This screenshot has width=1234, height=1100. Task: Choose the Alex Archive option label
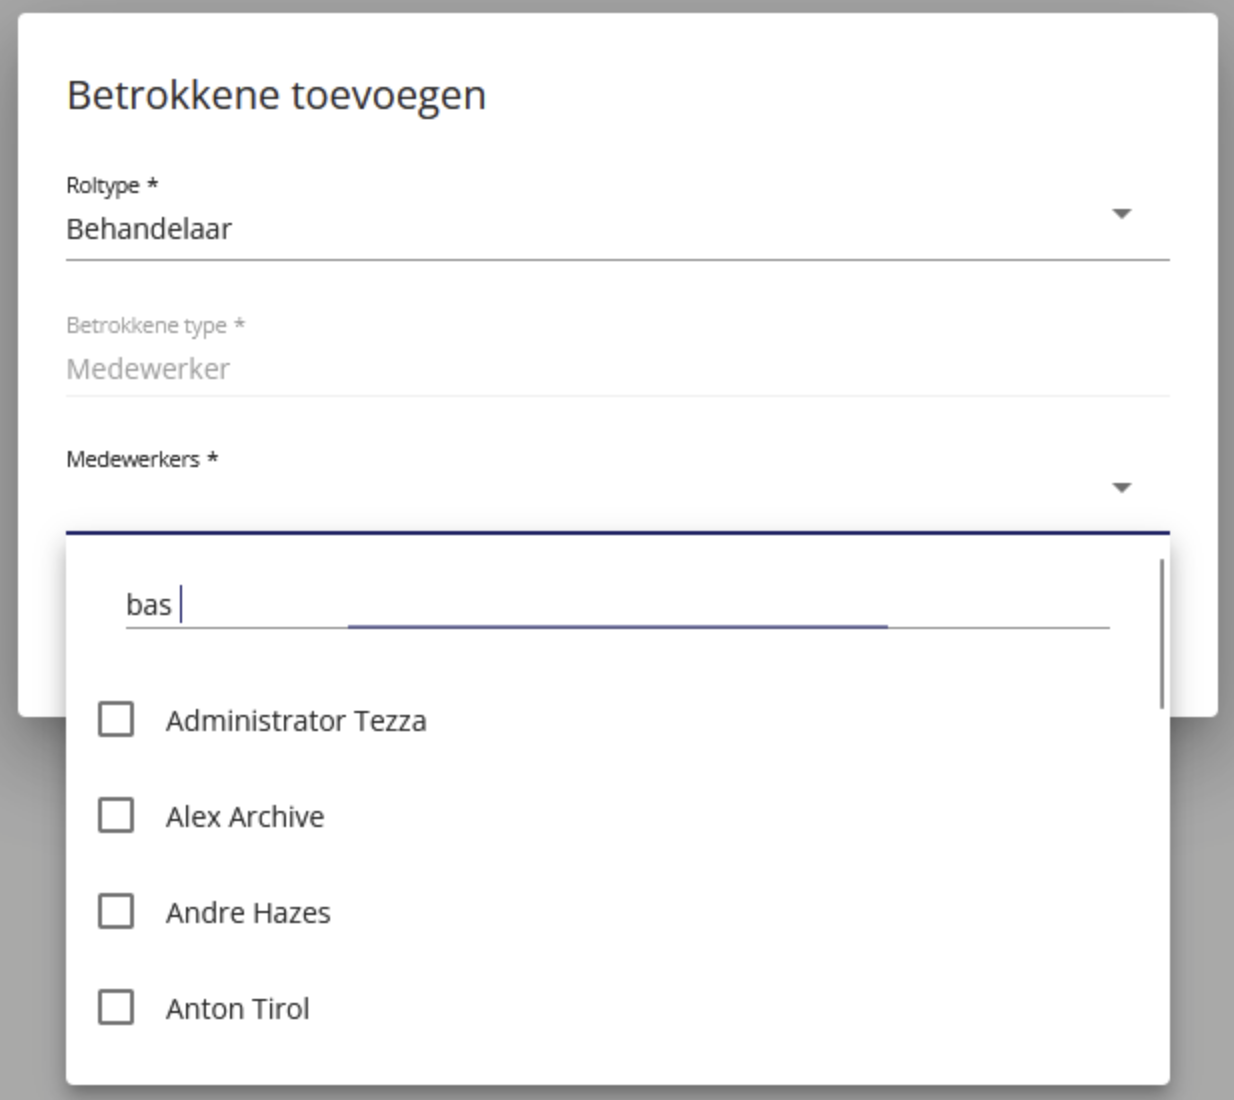[245, 817]
